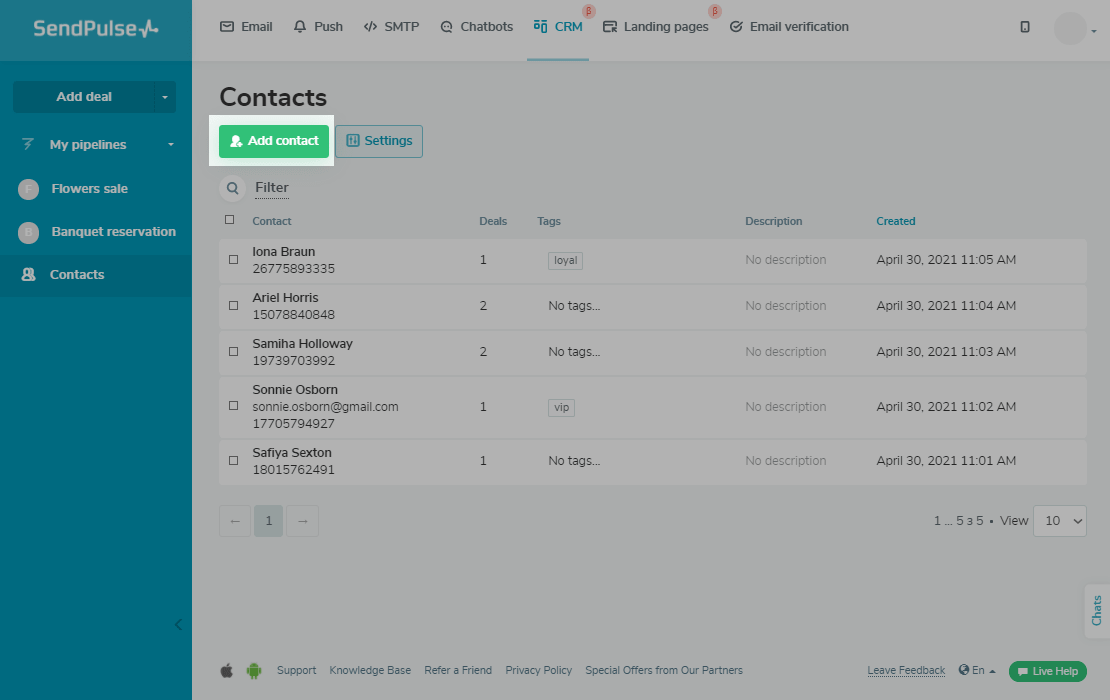Open the Safiya Sexton contact
Image resolution: width=1110 pixels, height=700 pixels.
(x=292, y=453)
